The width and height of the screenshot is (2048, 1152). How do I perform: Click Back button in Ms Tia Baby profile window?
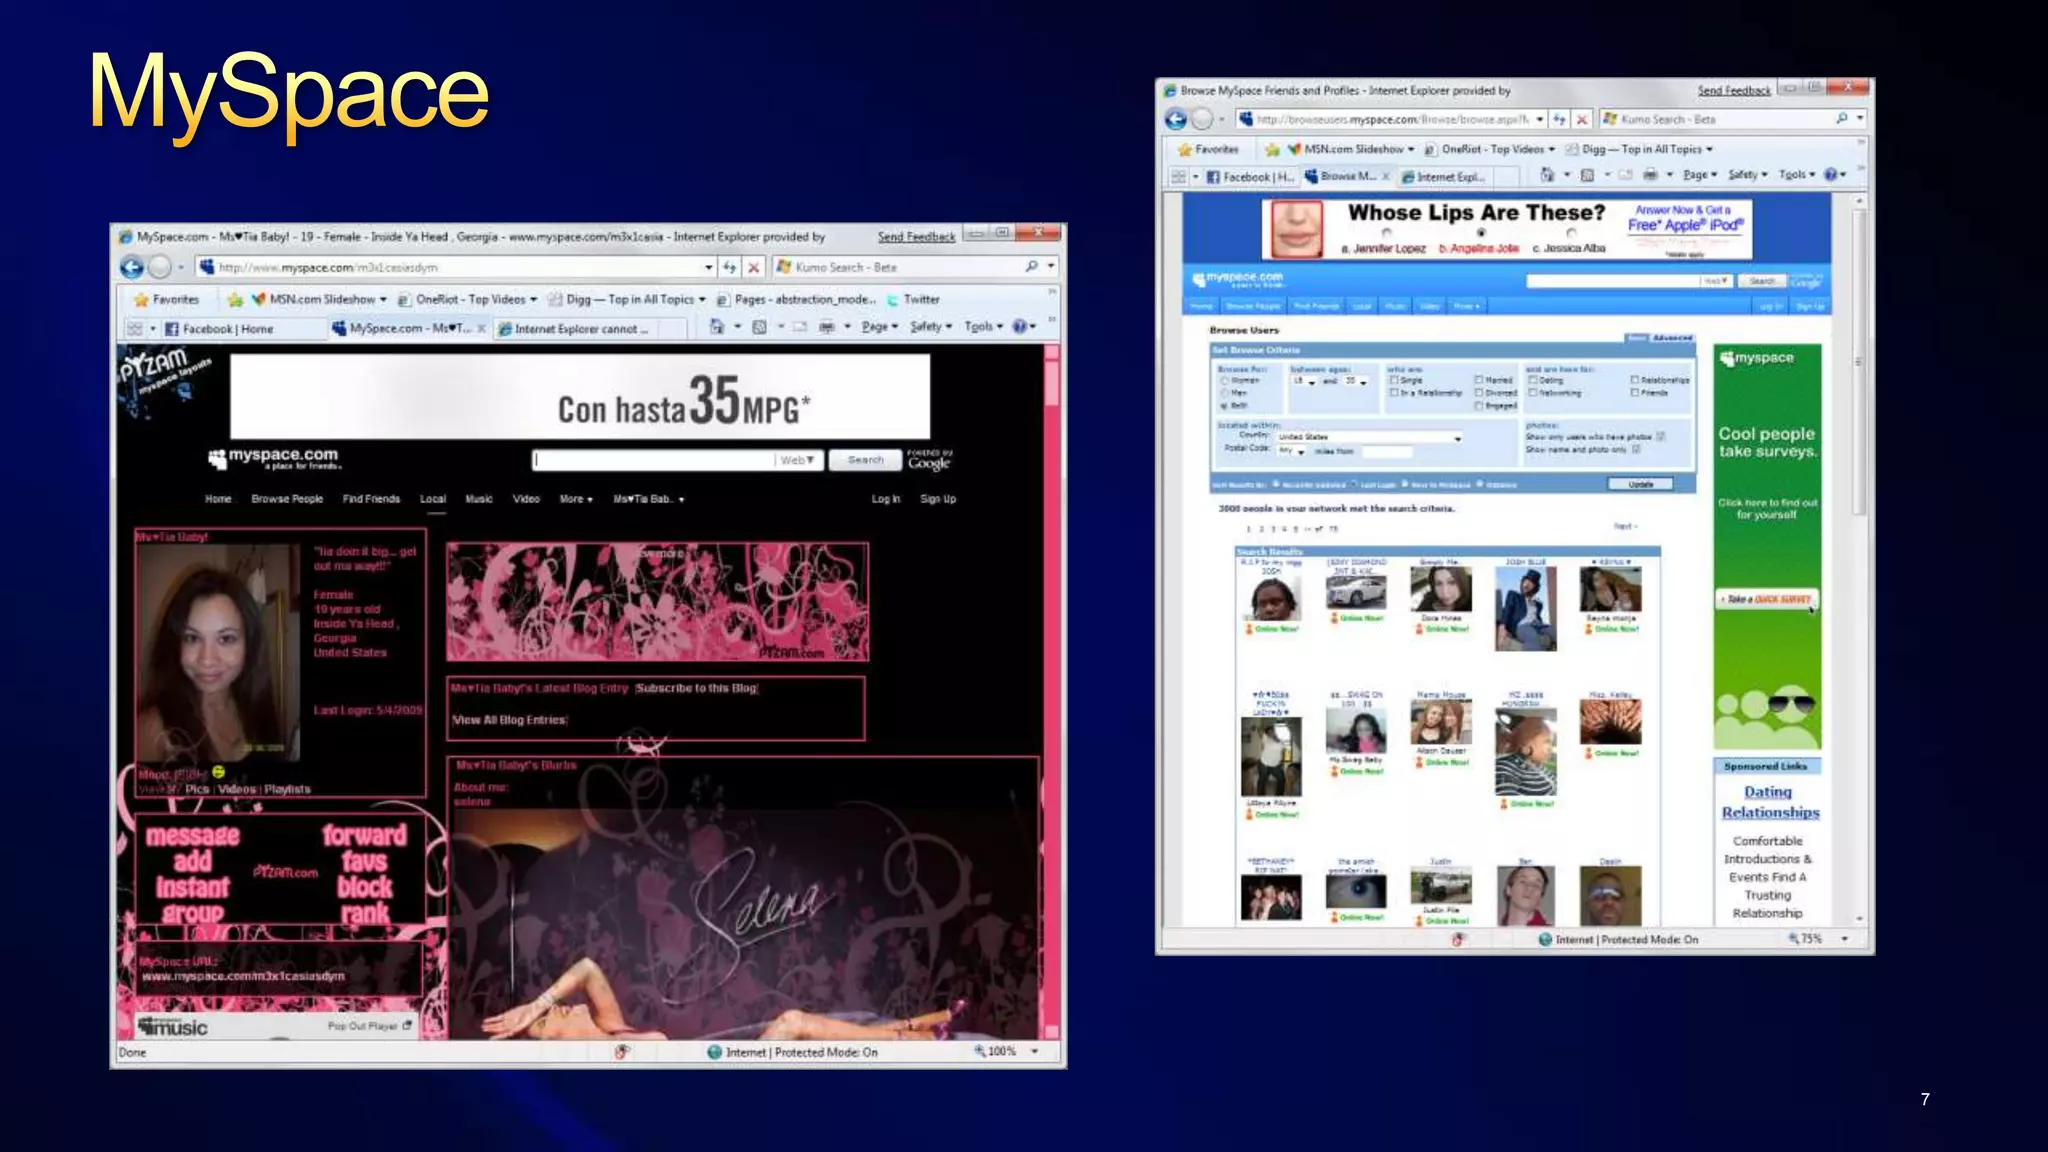(x=131, y=267)
